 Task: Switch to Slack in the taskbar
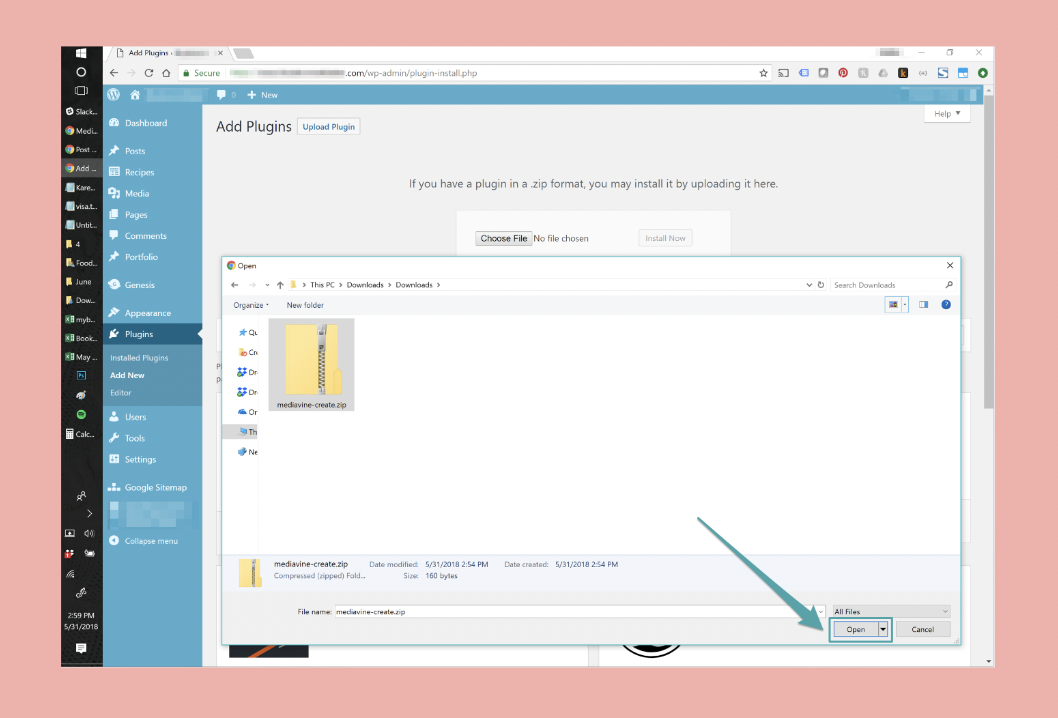pyautogui.click(x=81, y=111)
